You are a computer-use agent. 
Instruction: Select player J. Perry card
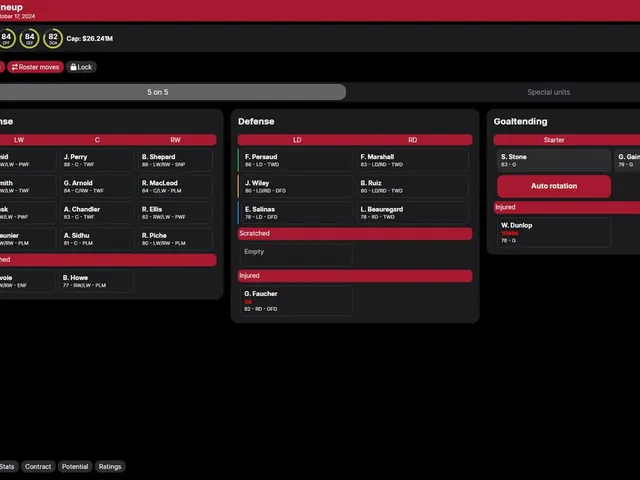pos(97,160)
